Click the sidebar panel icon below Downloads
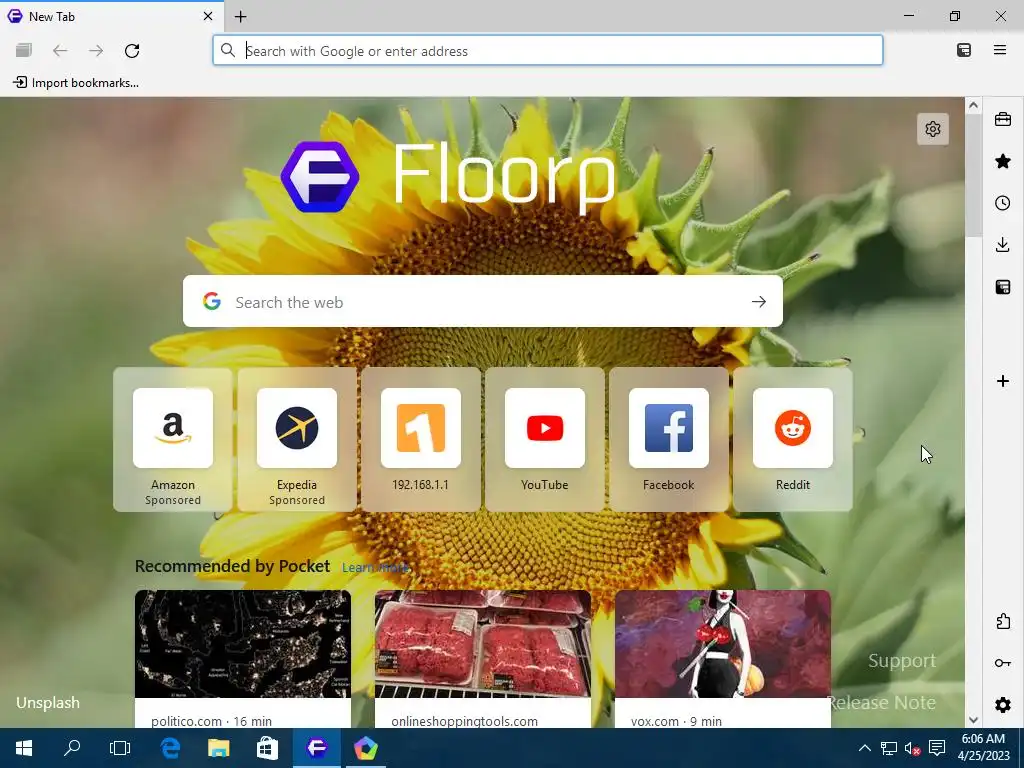The image size is (1024, 768). point(1003,287)
